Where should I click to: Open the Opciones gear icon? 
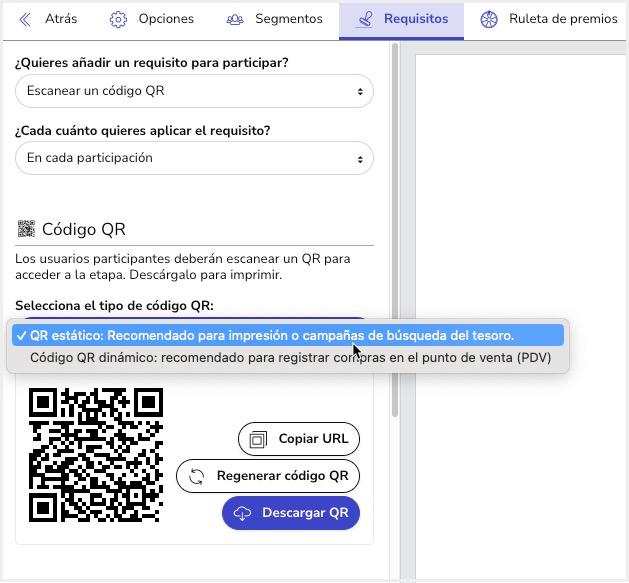point(118,19)
